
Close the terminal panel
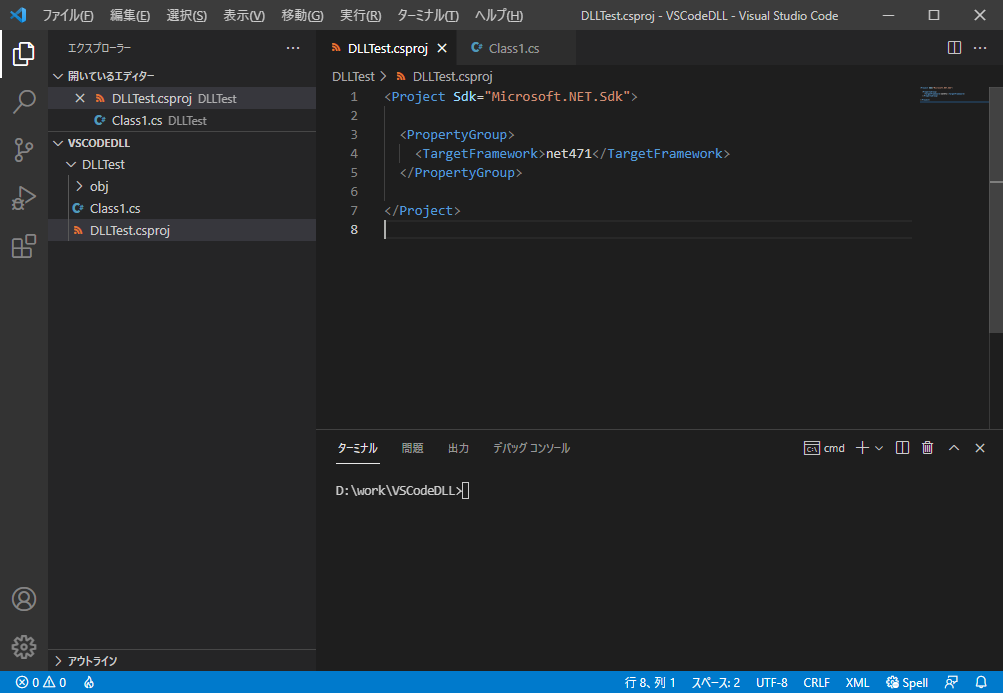(980, 448)
